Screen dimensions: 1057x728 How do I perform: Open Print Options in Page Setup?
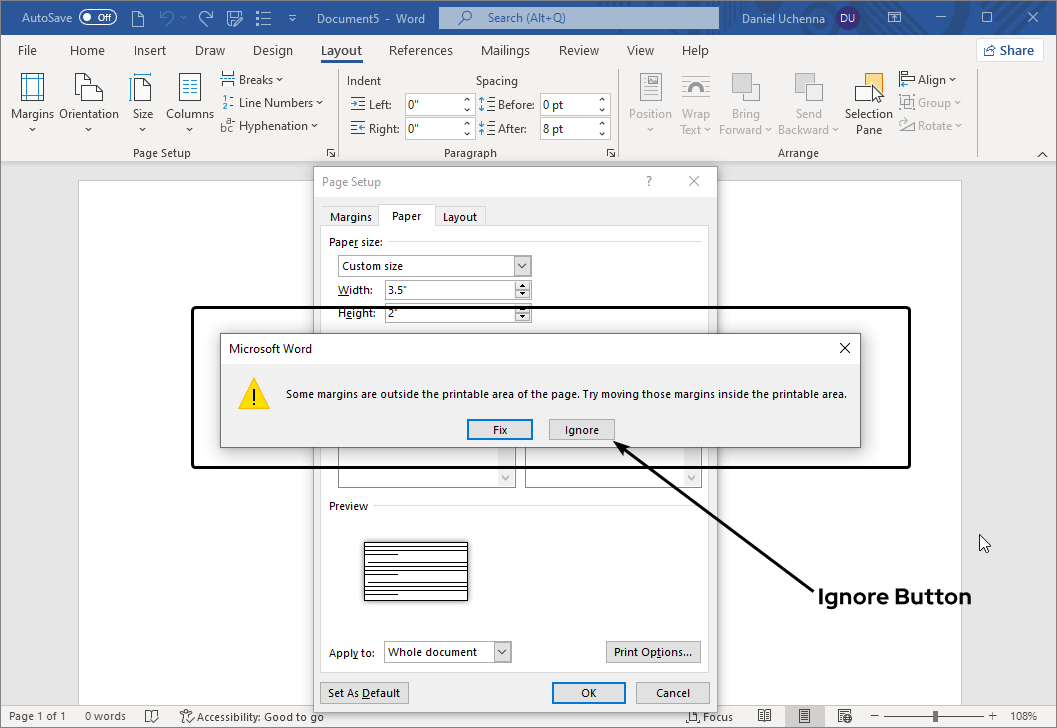click(653, 652)
